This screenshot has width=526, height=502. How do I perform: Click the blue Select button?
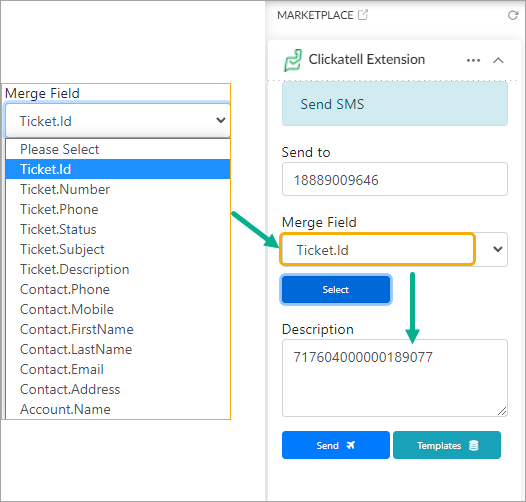click(x=336, y=289)
